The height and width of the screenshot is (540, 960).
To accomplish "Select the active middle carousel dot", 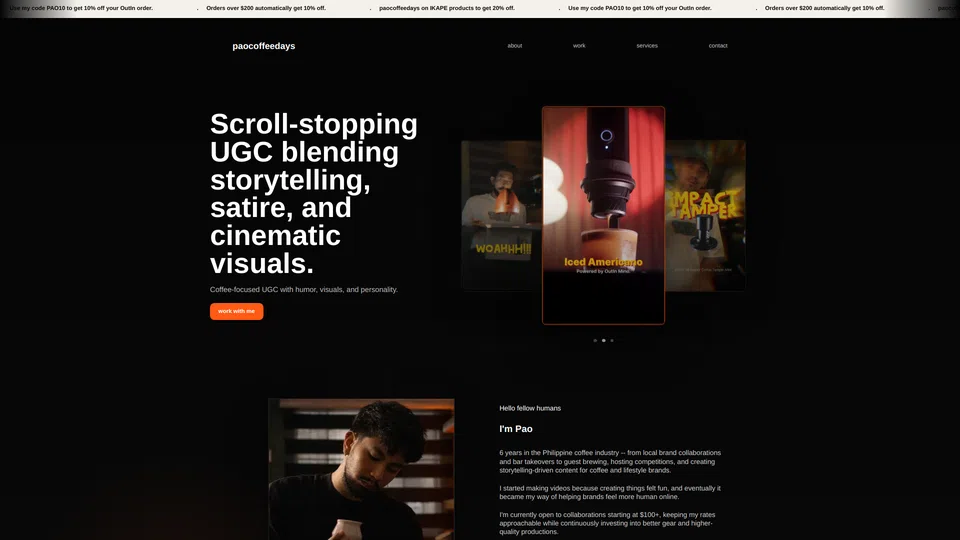I will pyautogui.click(x=604, y=340).
